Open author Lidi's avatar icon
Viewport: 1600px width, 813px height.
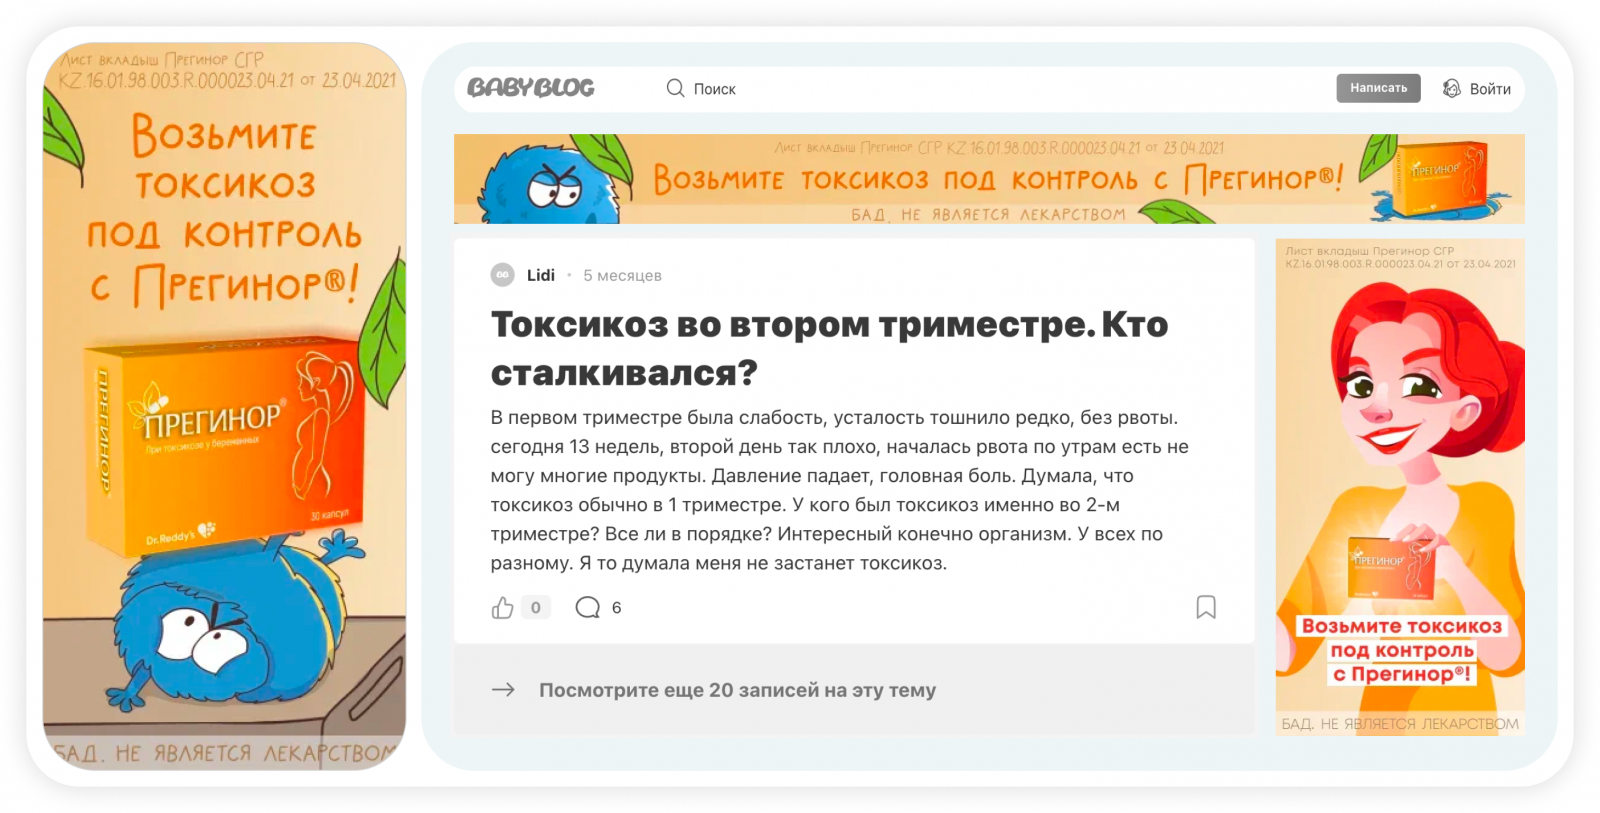(502, 275)
